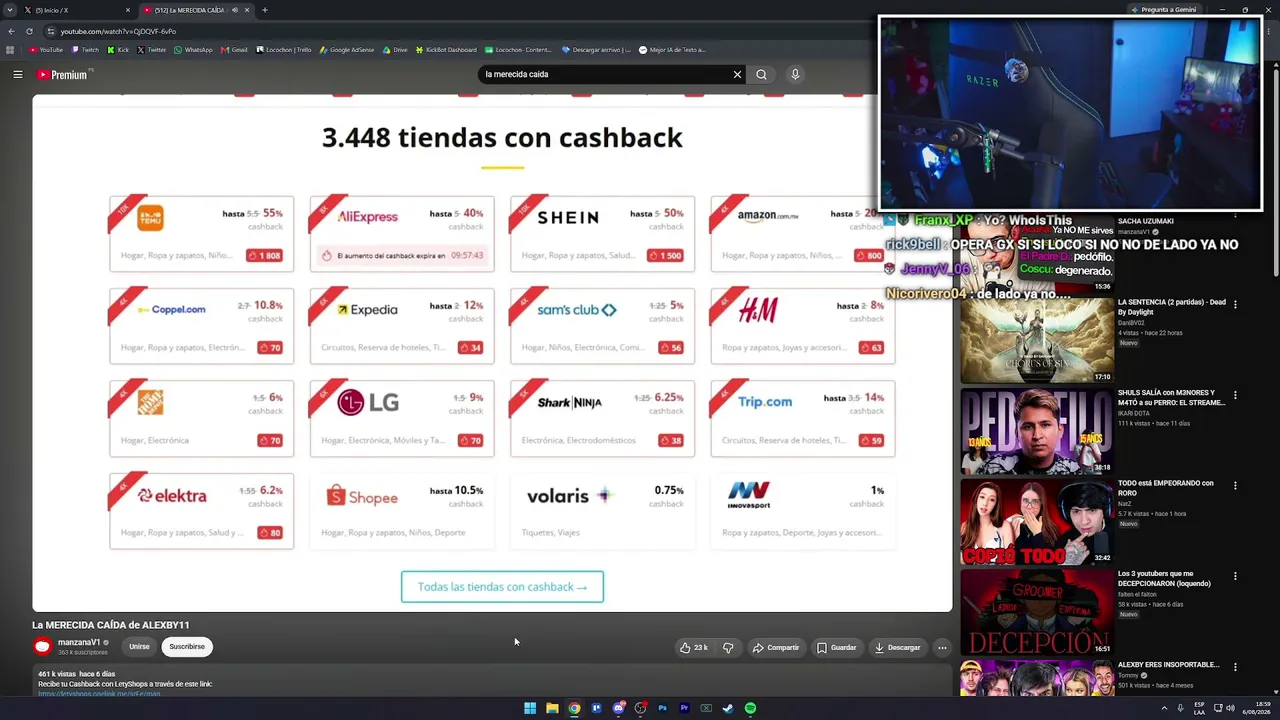Viewport: 1280px width, 720px height.
Task: Click the SHEIN cashback card in video
Action: click(602, 234)
